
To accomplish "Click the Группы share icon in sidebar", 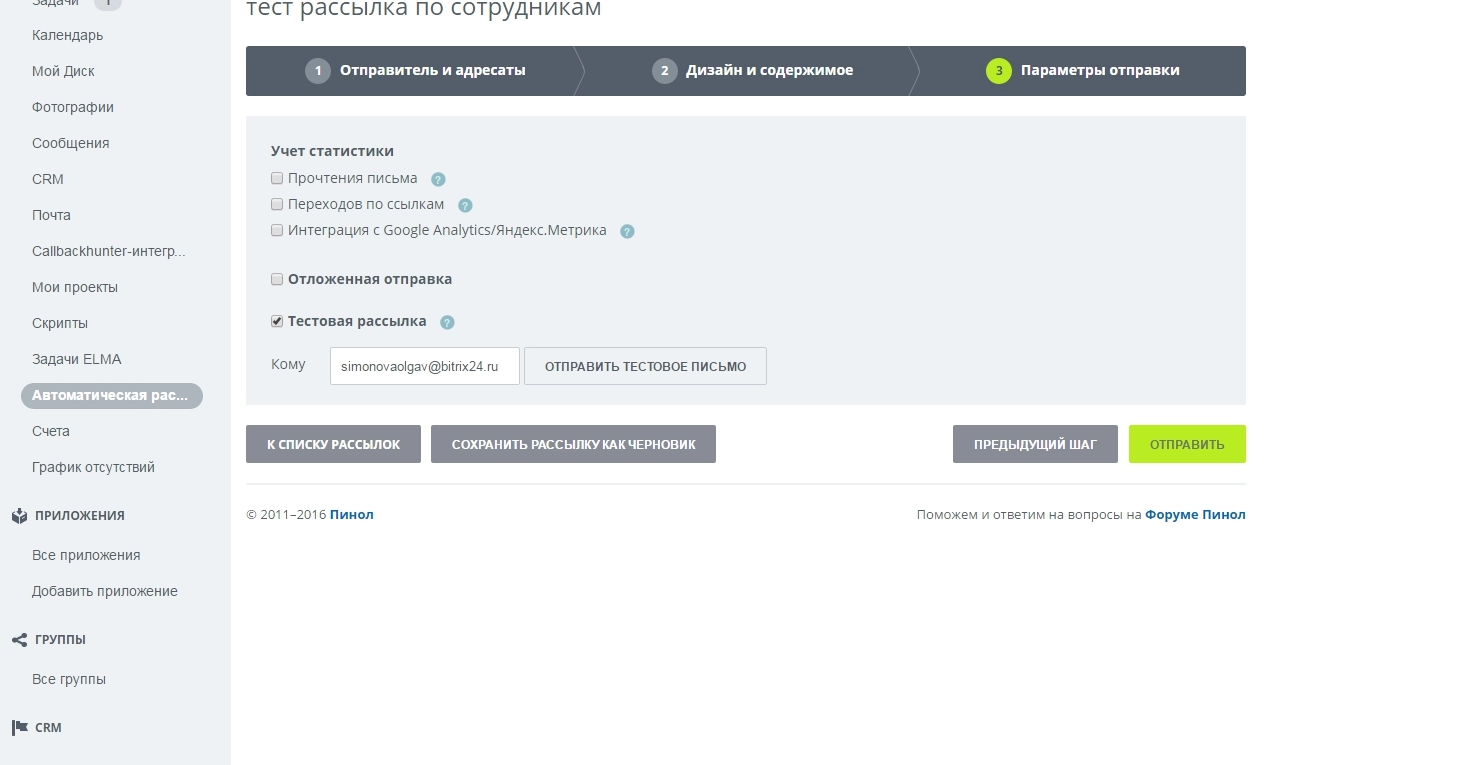I will (19, 640).
